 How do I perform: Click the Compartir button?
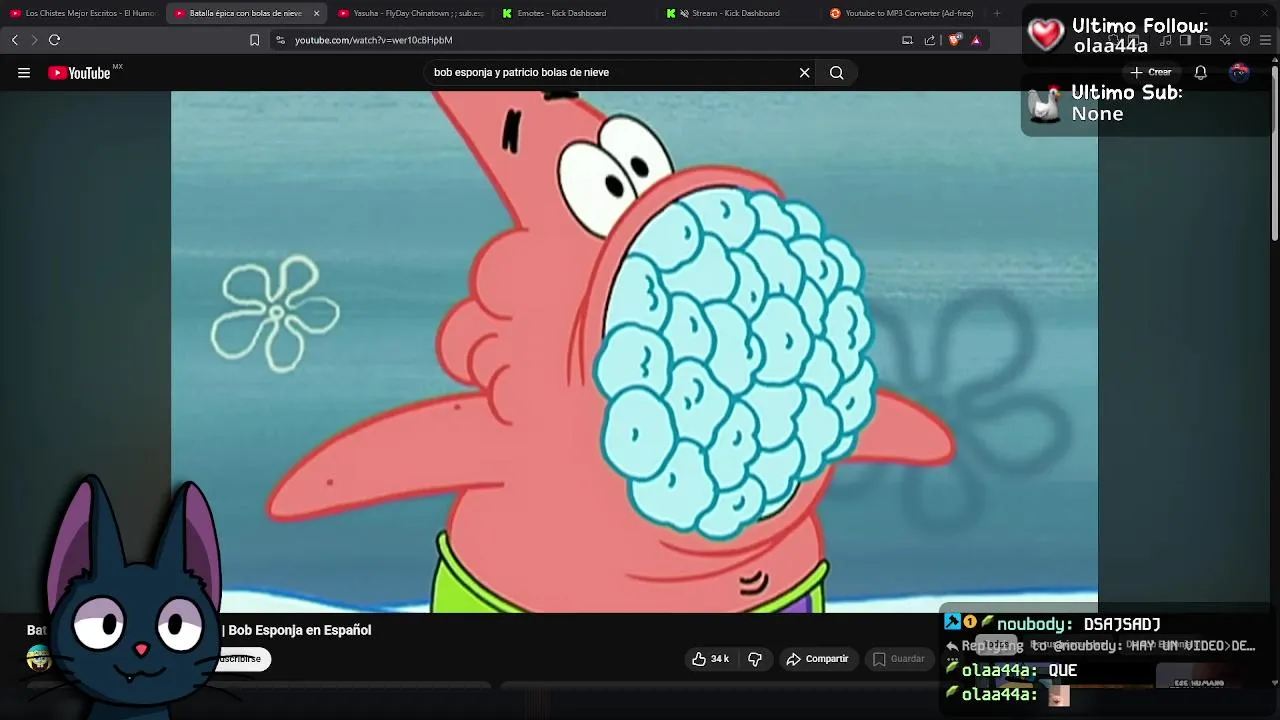coord(818,659)
